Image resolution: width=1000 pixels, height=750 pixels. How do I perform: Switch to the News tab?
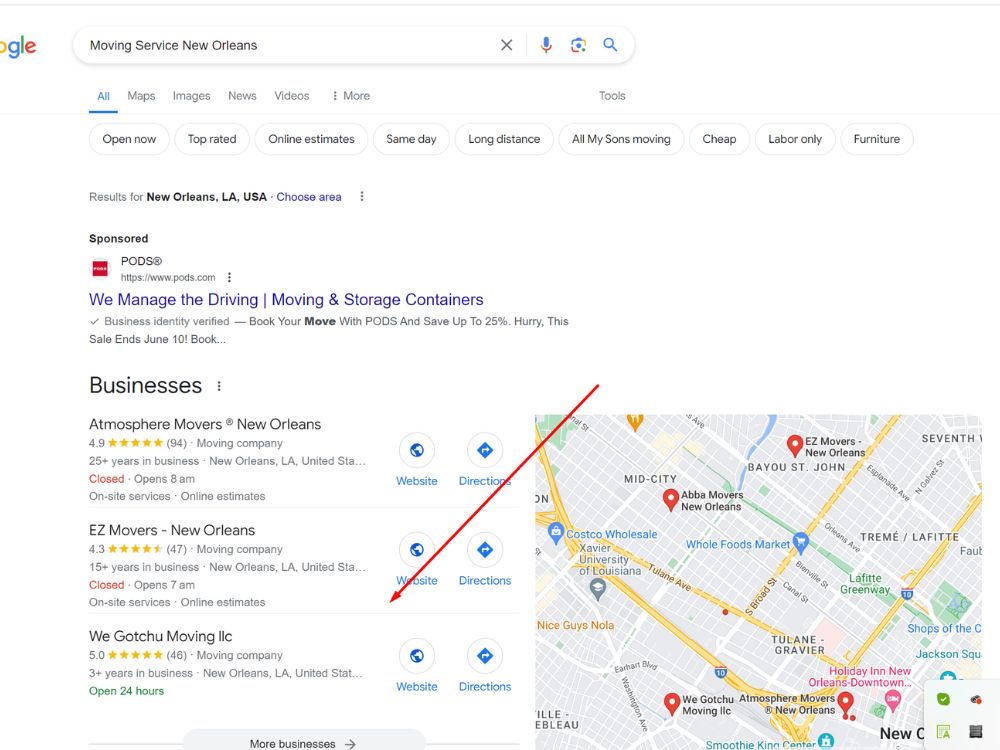242,96
